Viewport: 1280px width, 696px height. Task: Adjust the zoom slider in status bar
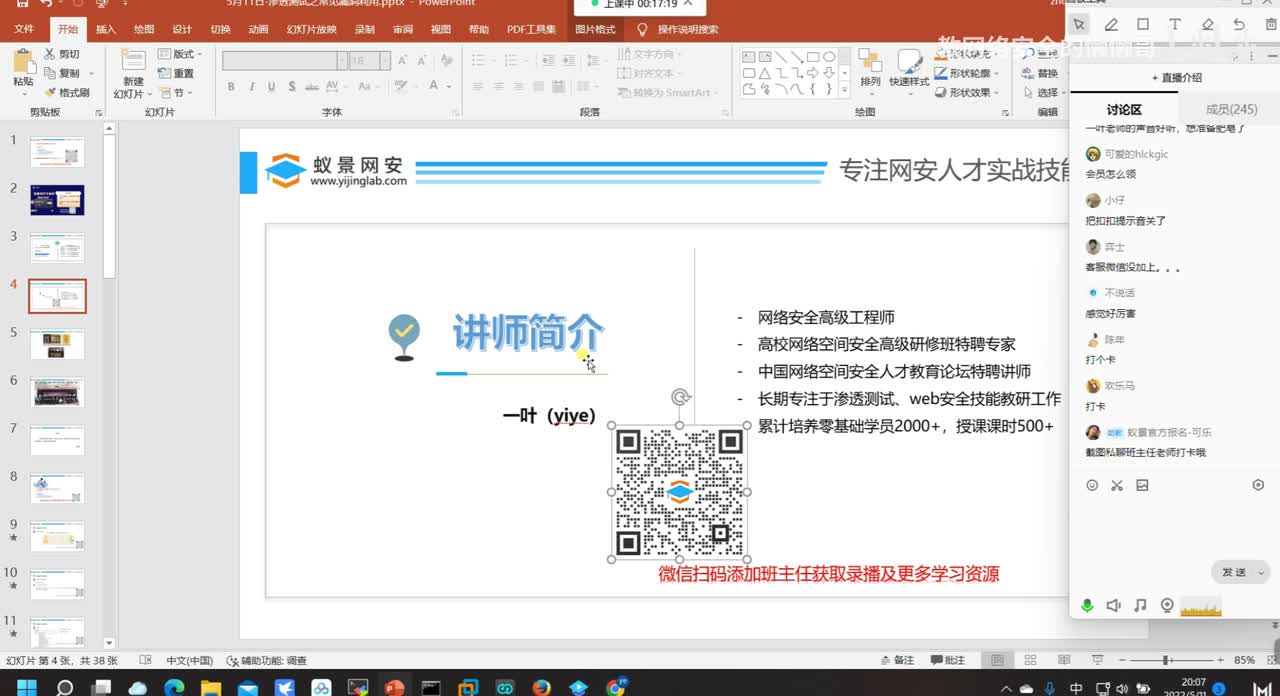(x=1165, y=660)
